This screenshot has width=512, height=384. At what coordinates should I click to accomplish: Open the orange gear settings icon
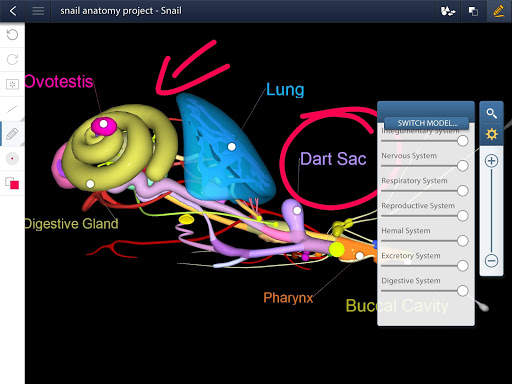[492, 134]
